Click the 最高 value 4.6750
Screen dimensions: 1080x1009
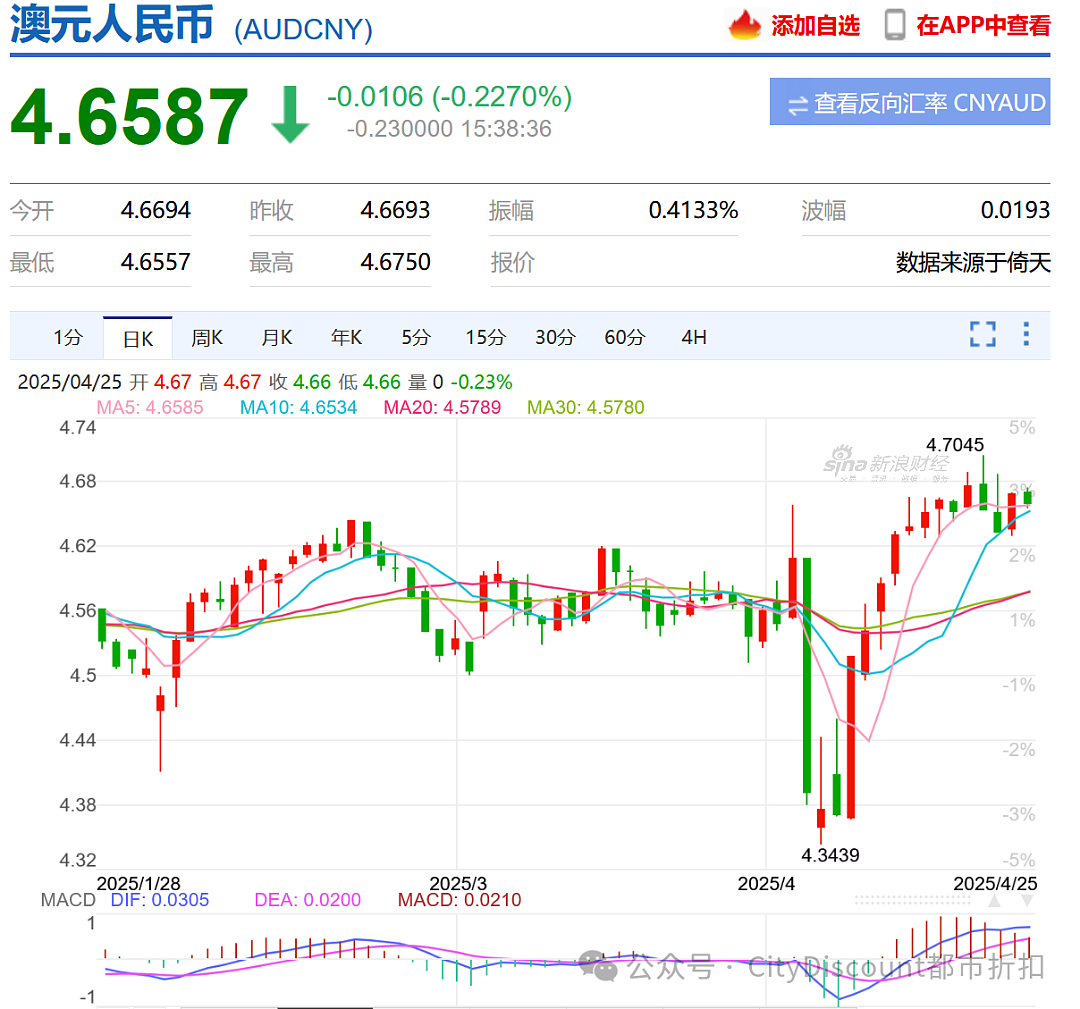(395, 262)
